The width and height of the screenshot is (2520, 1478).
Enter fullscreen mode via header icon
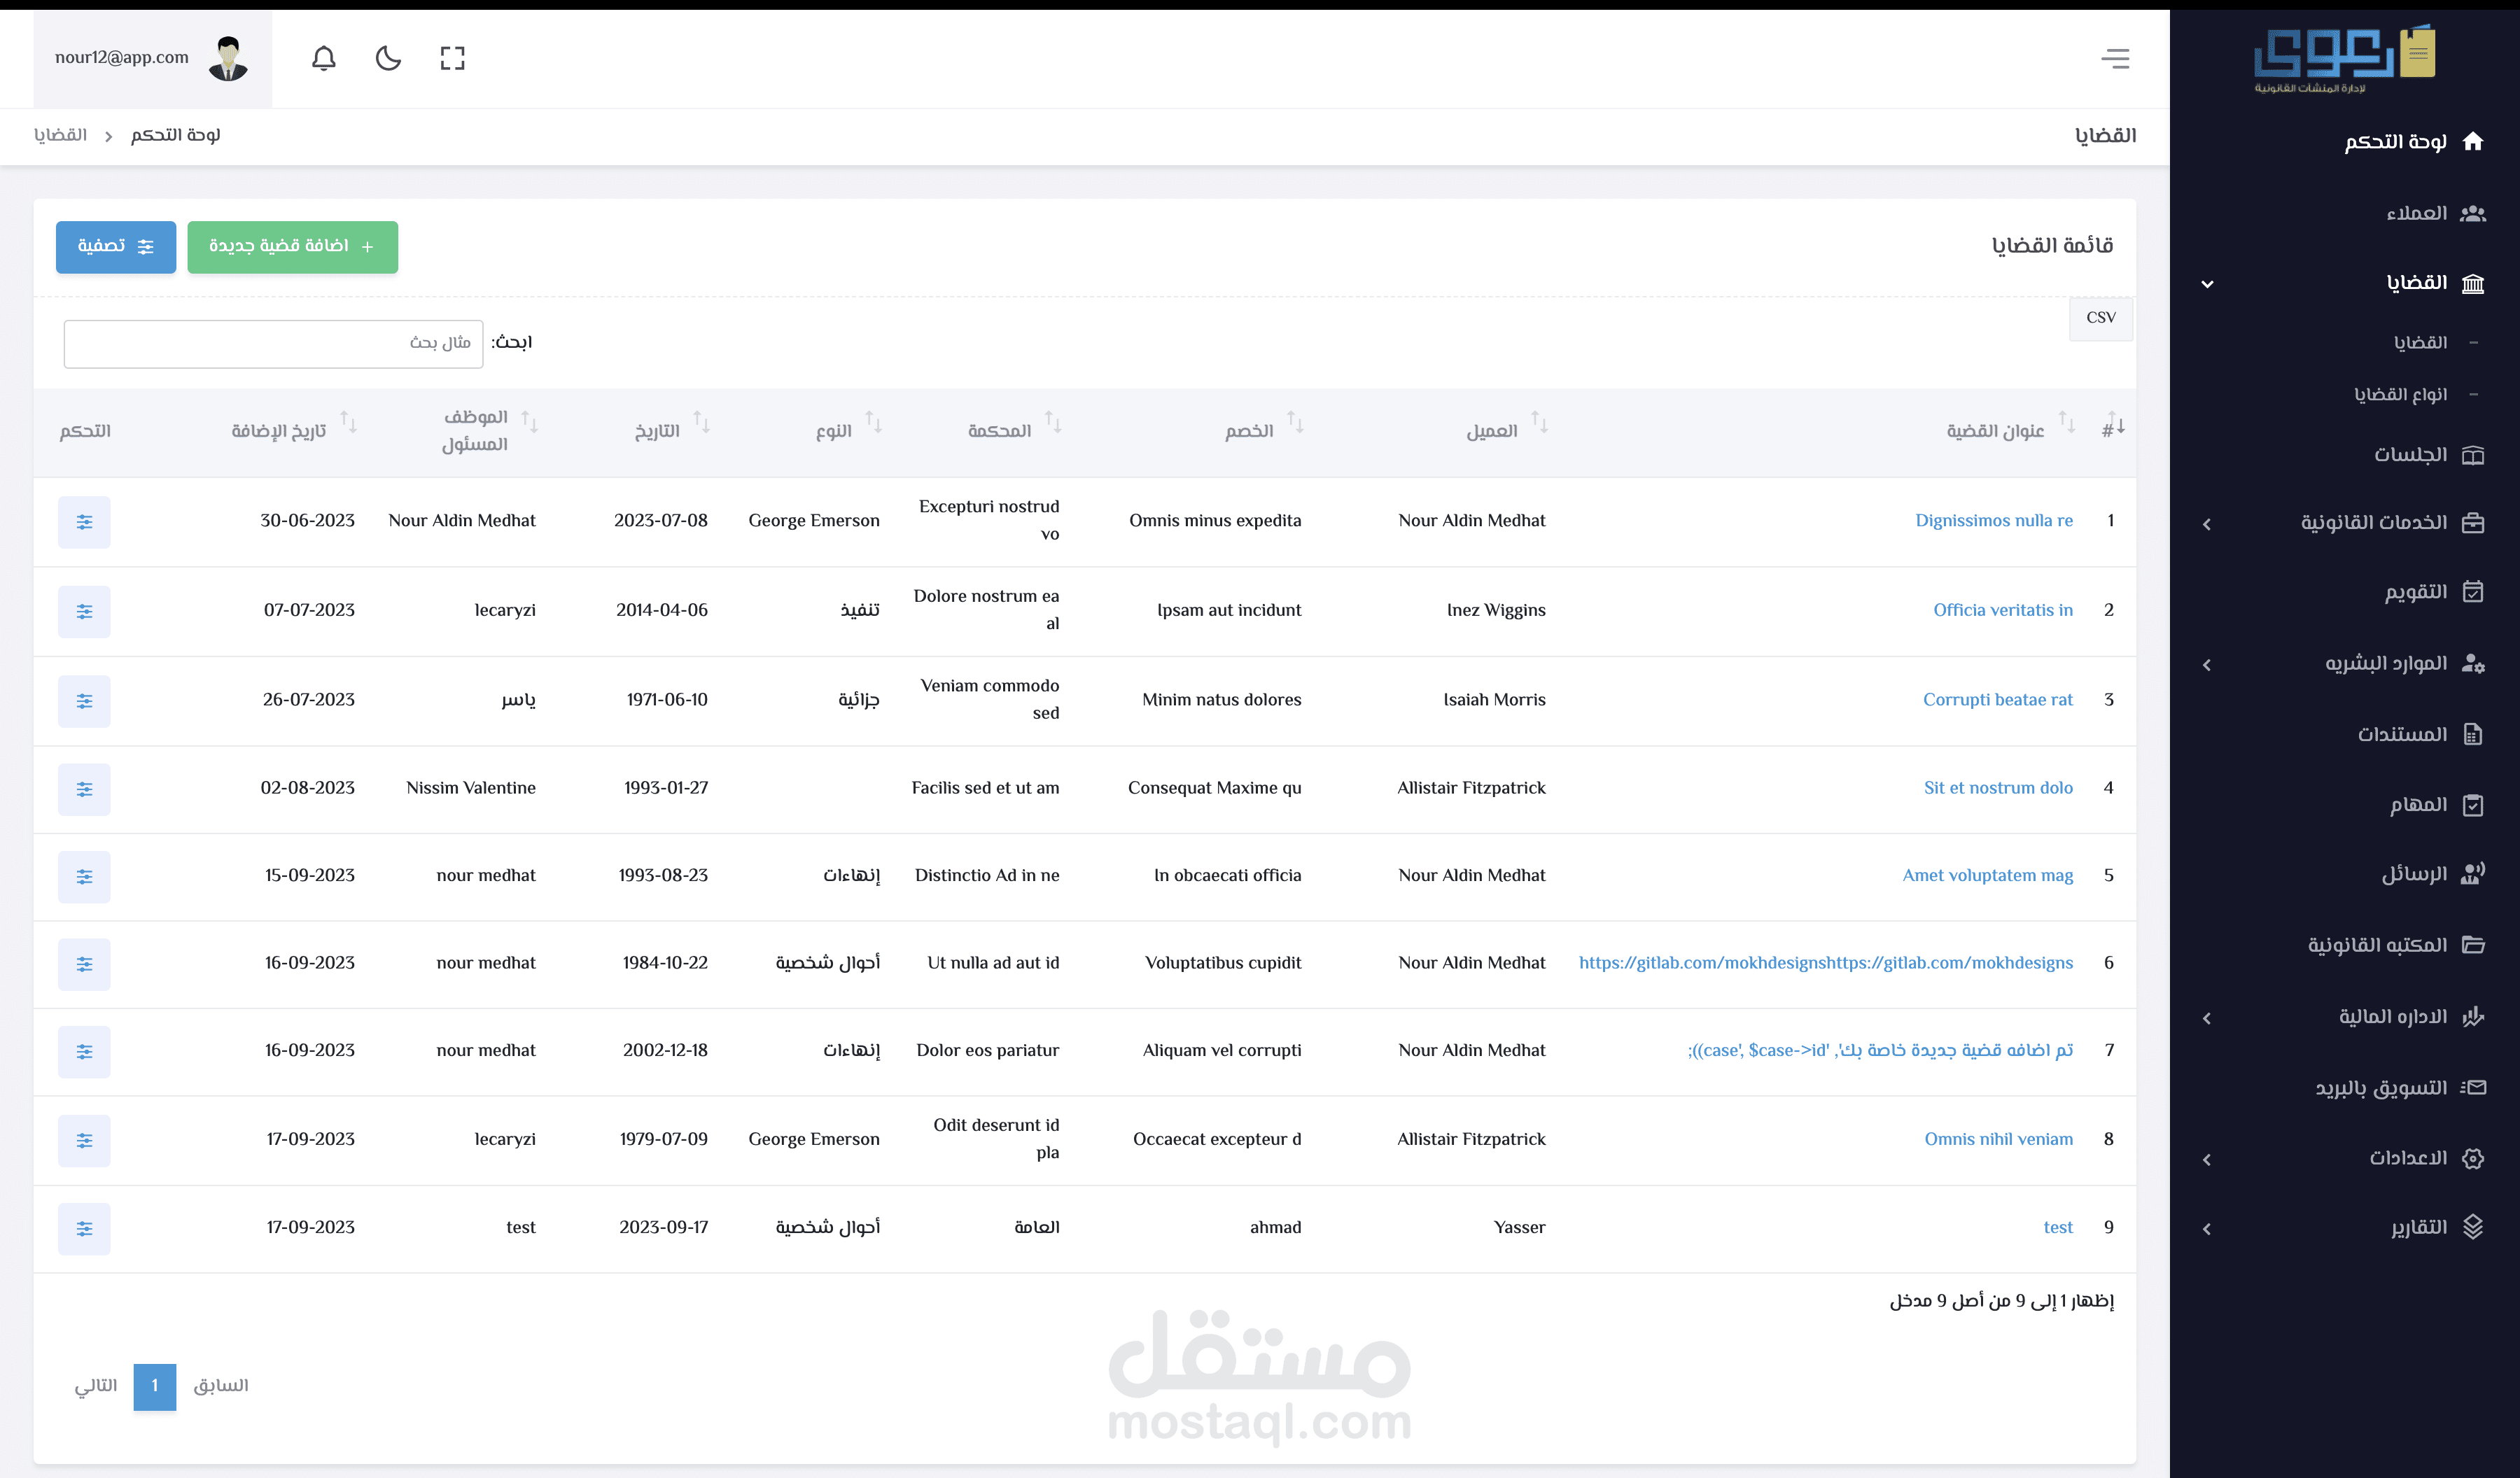[x=452, y=58]
